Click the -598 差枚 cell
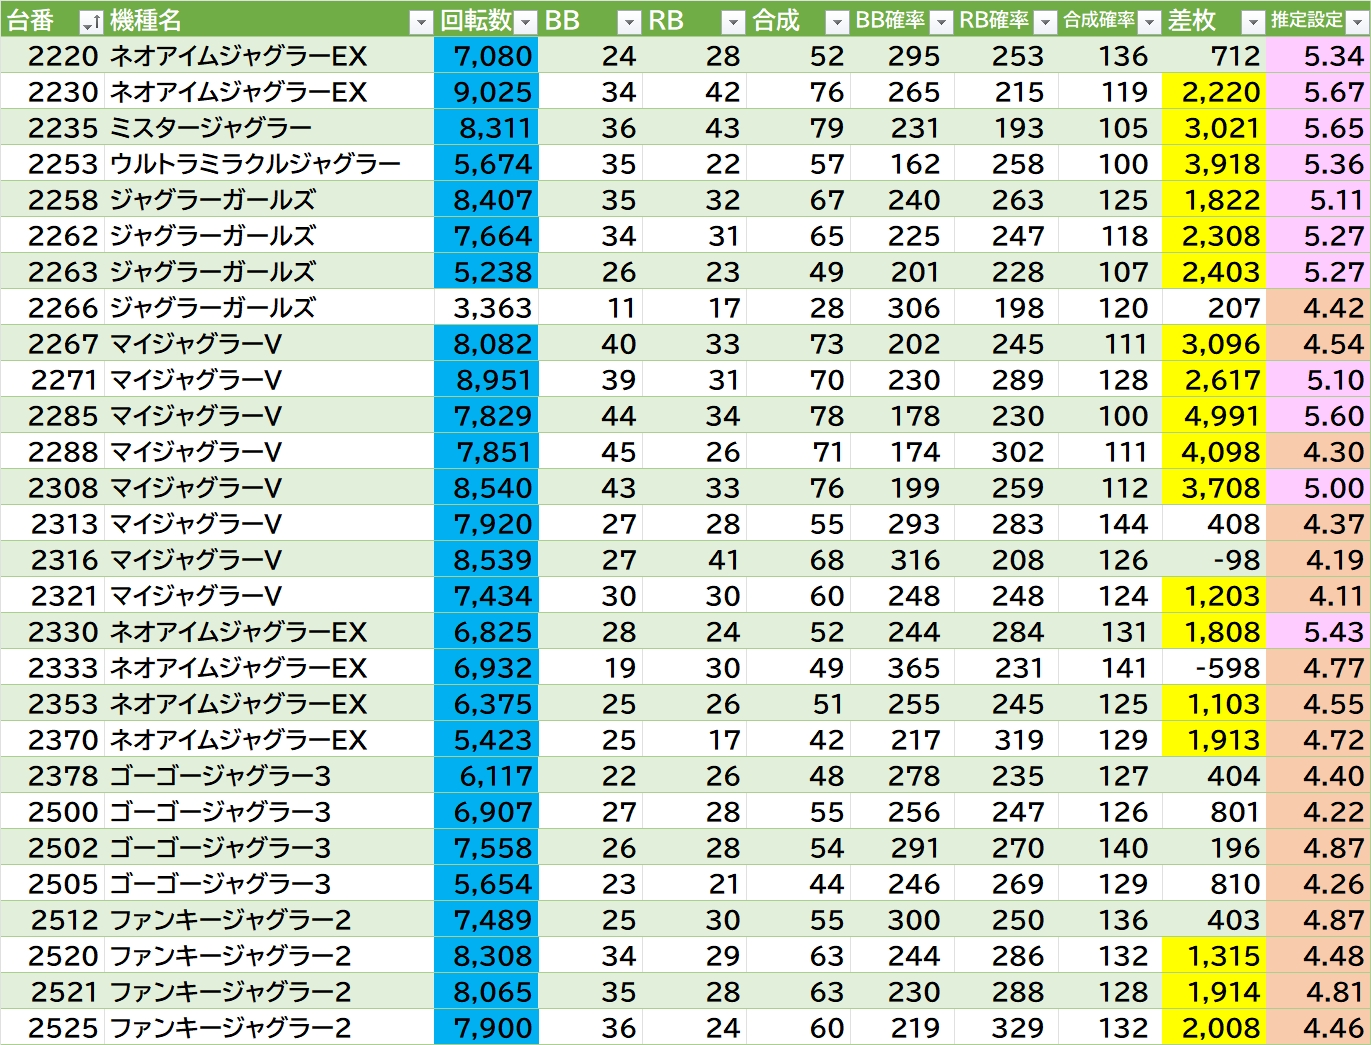1371x1045 pixels. [1214, 668]
